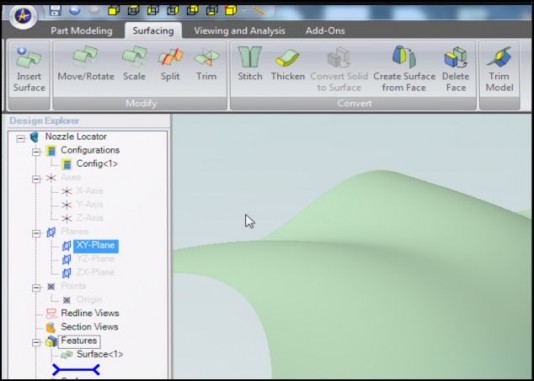Click the Thicken surface tool

coord(288,64)
